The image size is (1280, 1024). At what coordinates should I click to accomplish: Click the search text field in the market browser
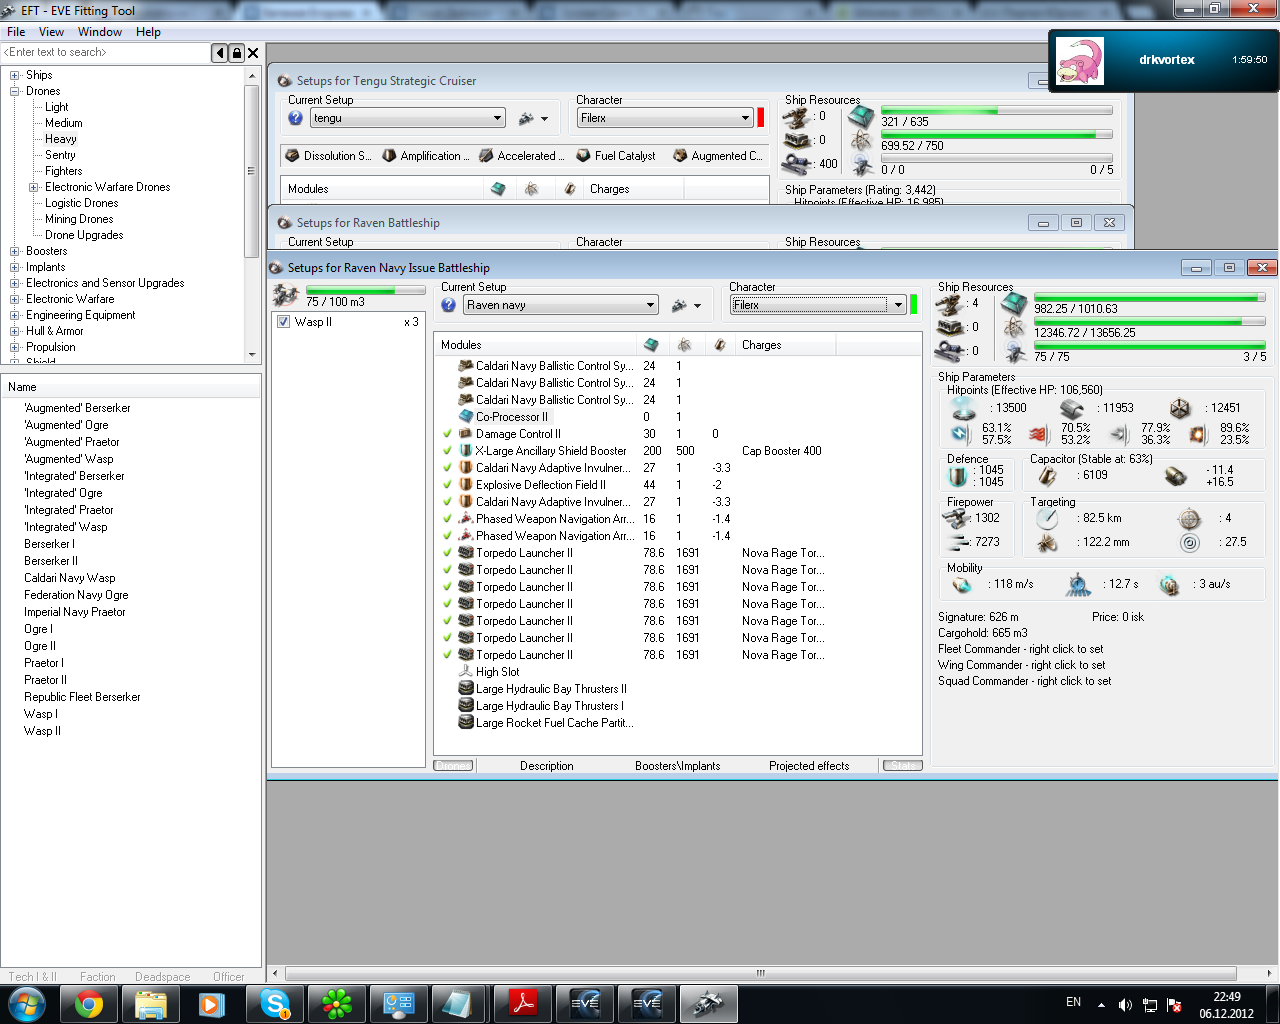pos(106,52)
